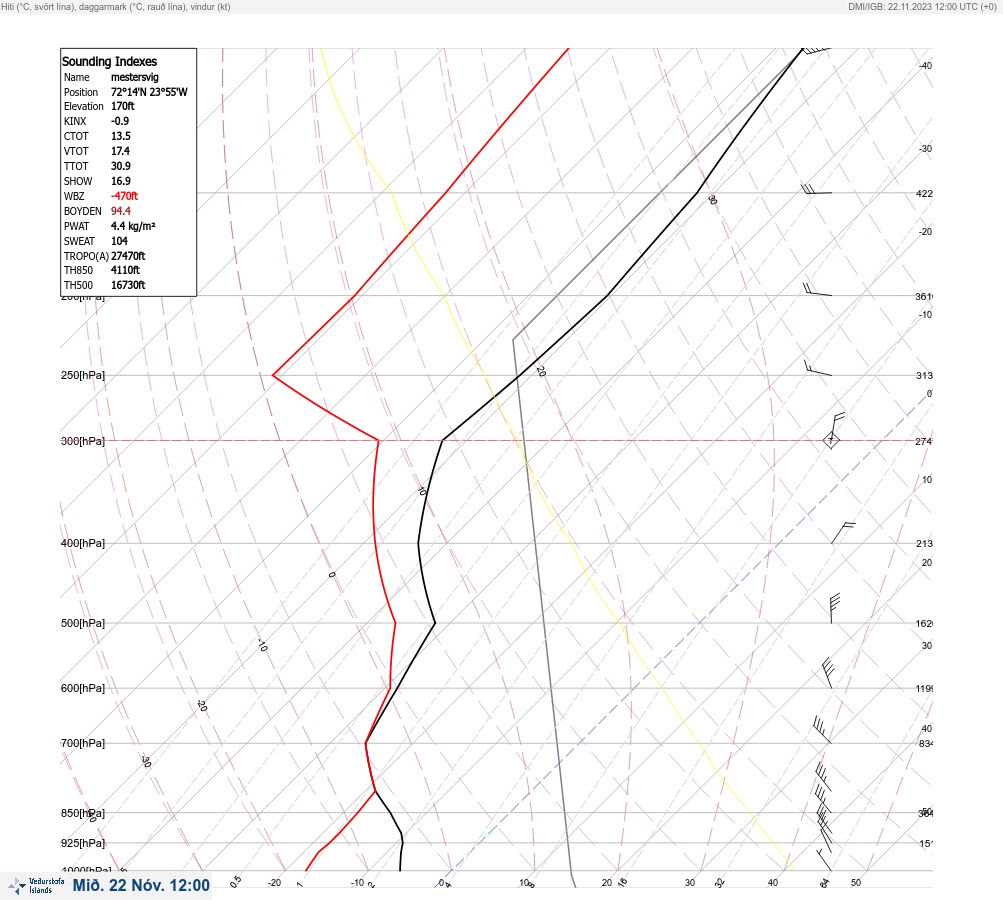Select TTOT value 30.9

click(x=121, y=166)
